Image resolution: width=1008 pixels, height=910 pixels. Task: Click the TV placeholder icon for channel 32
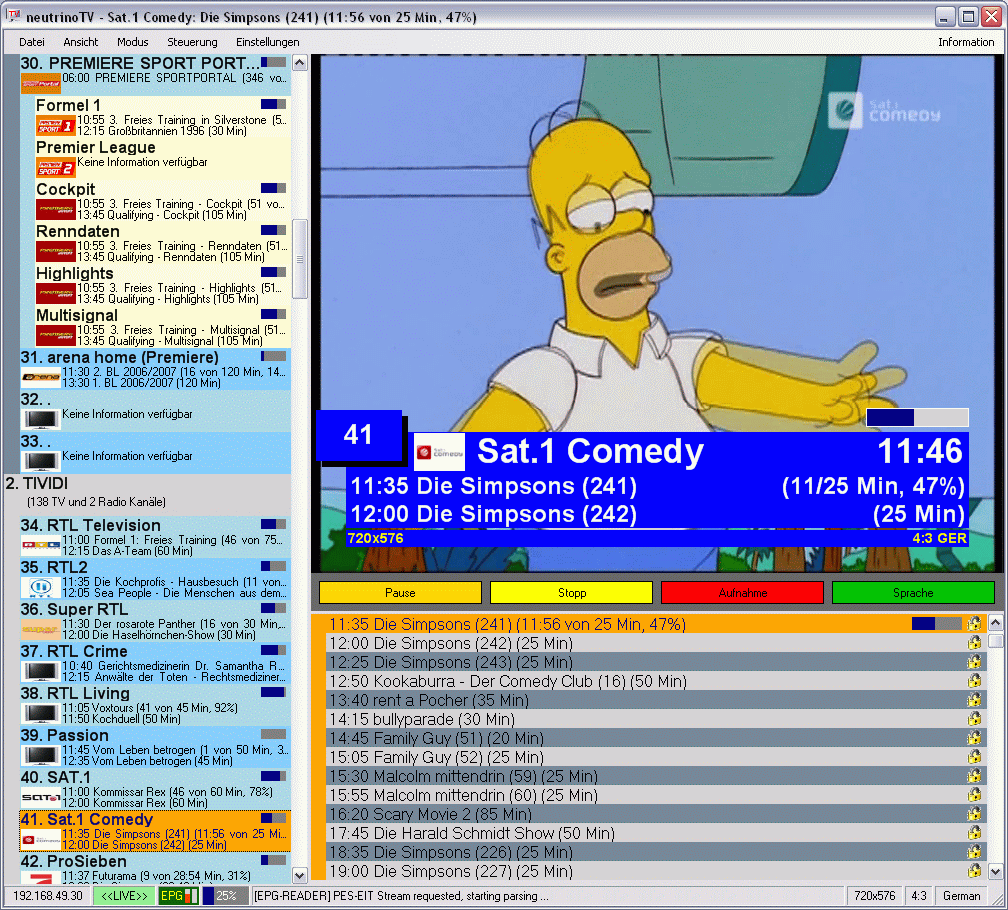40,419
